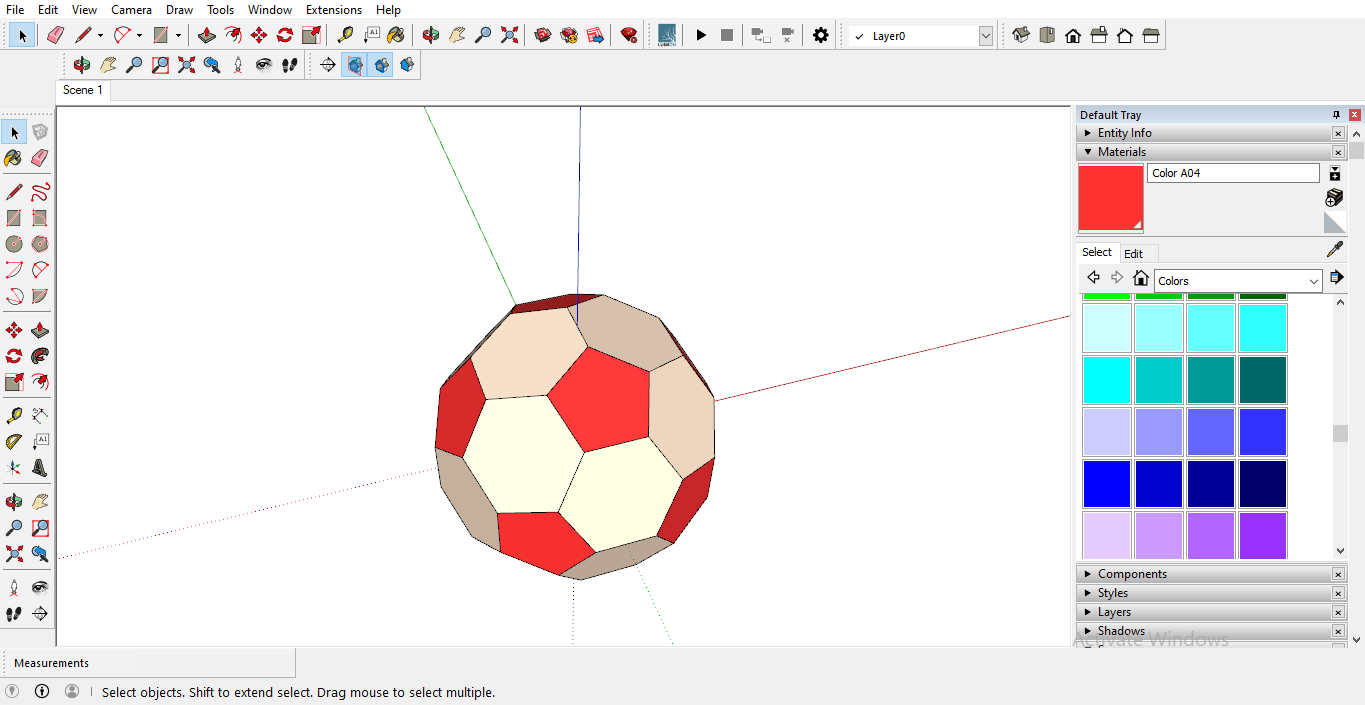
Task: Open the settings gear icon in toolbar
Action: point(820,35)
